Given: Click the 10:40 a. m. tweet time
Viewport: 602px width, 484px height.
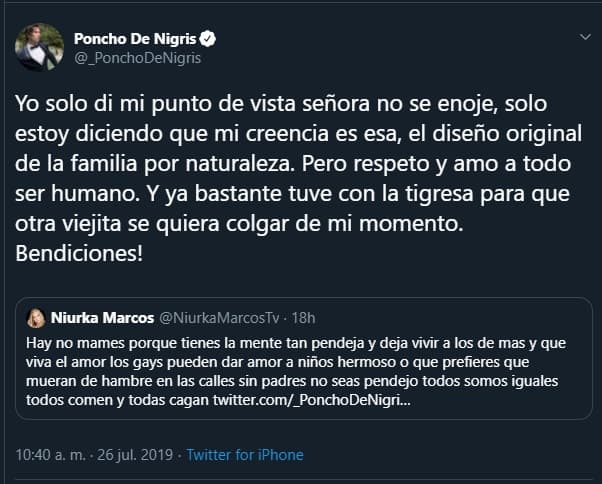Looking at the screenshot, I should coord(50,455).
